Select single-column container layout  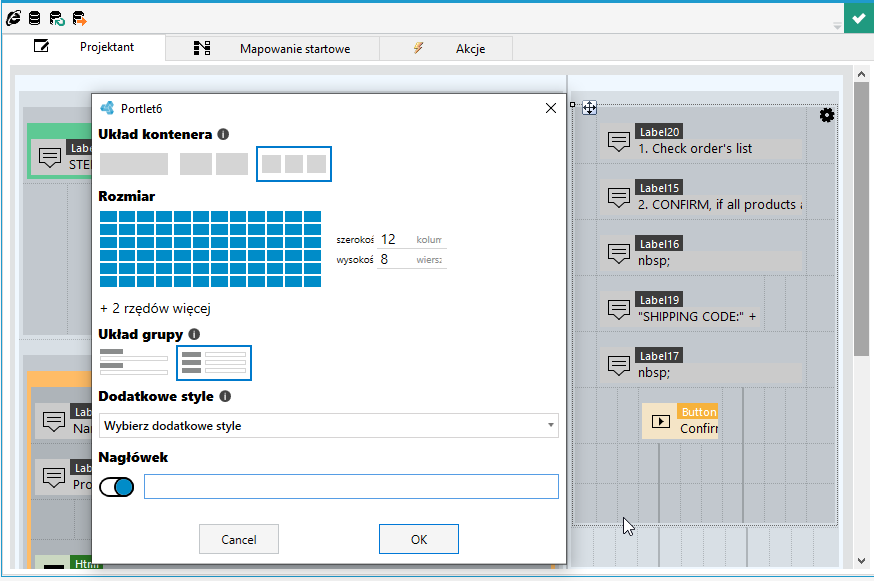[134, 164]
